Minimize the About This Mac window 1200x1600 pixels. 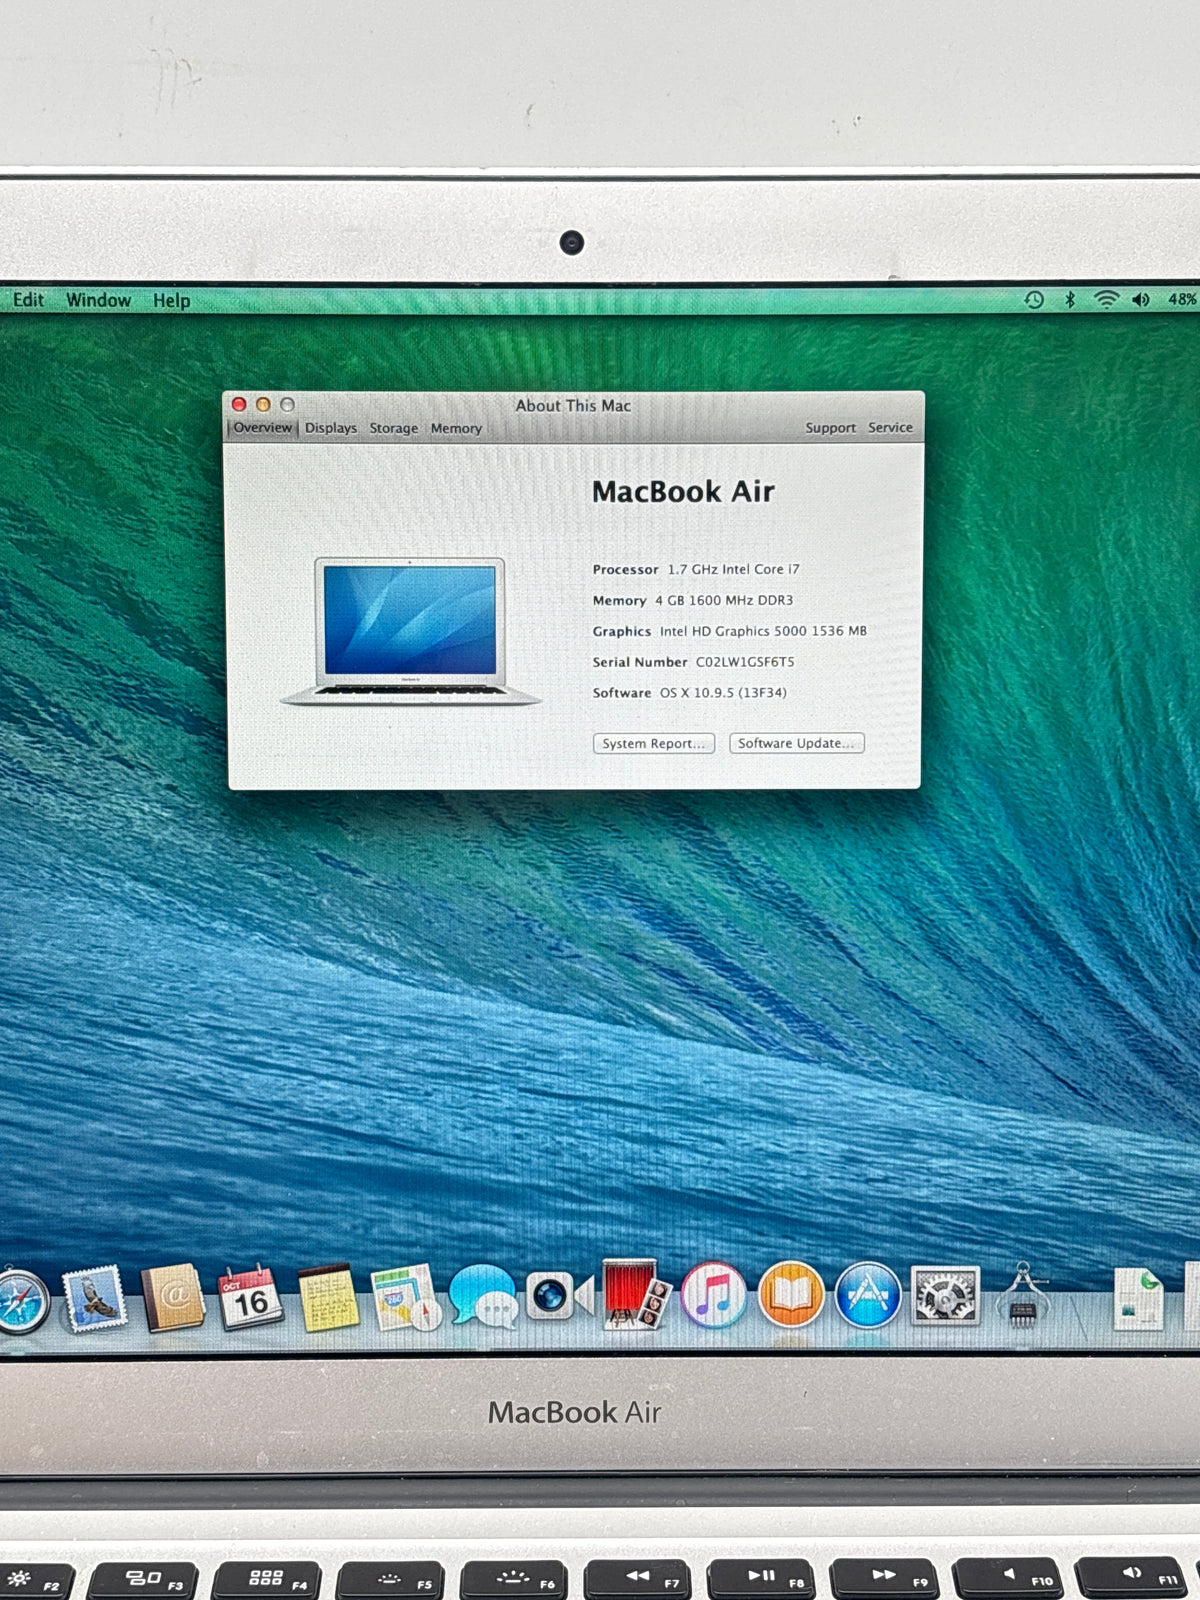coord(263,404)
